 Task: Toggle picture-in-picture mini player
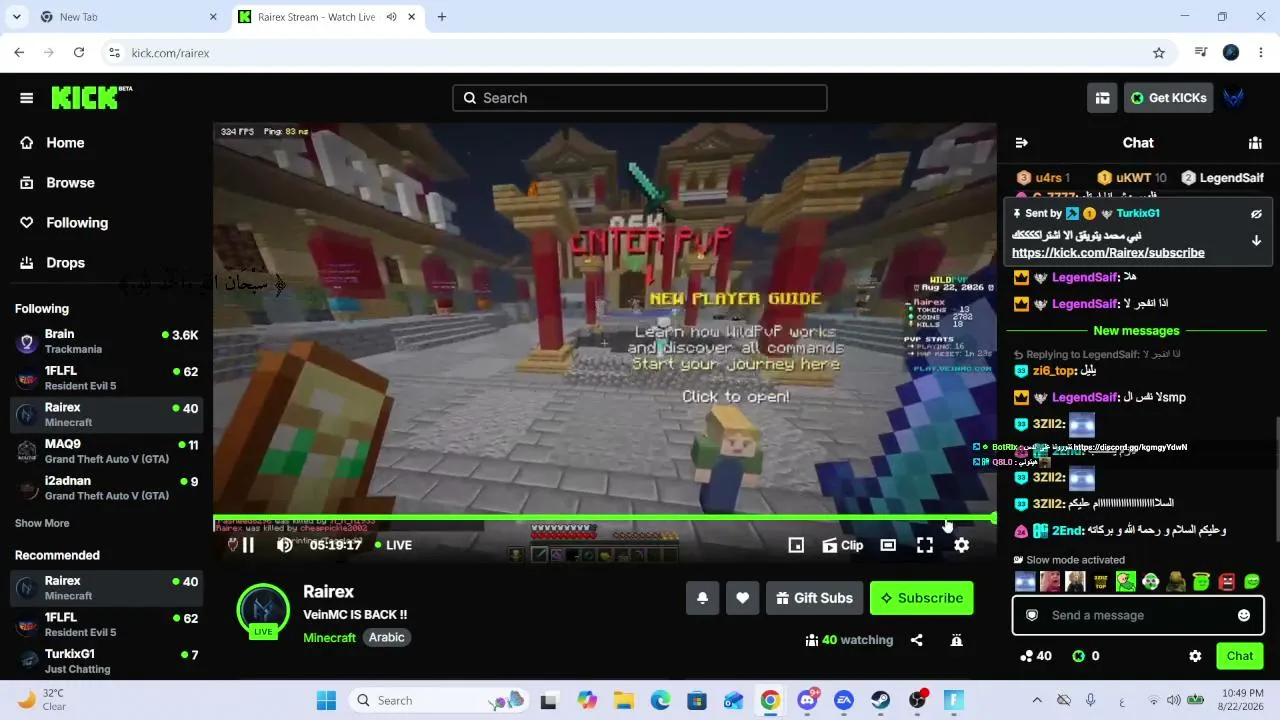click(796, 545)
